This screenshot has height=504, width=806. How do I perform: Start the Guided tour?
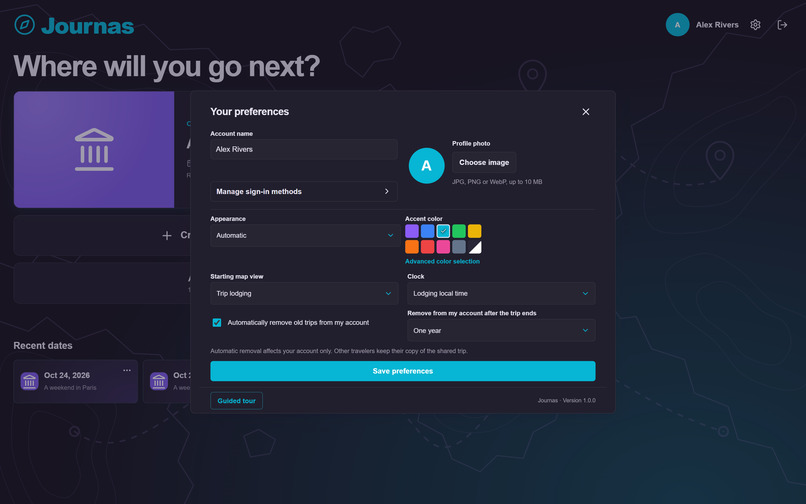[x=236, y=401]
